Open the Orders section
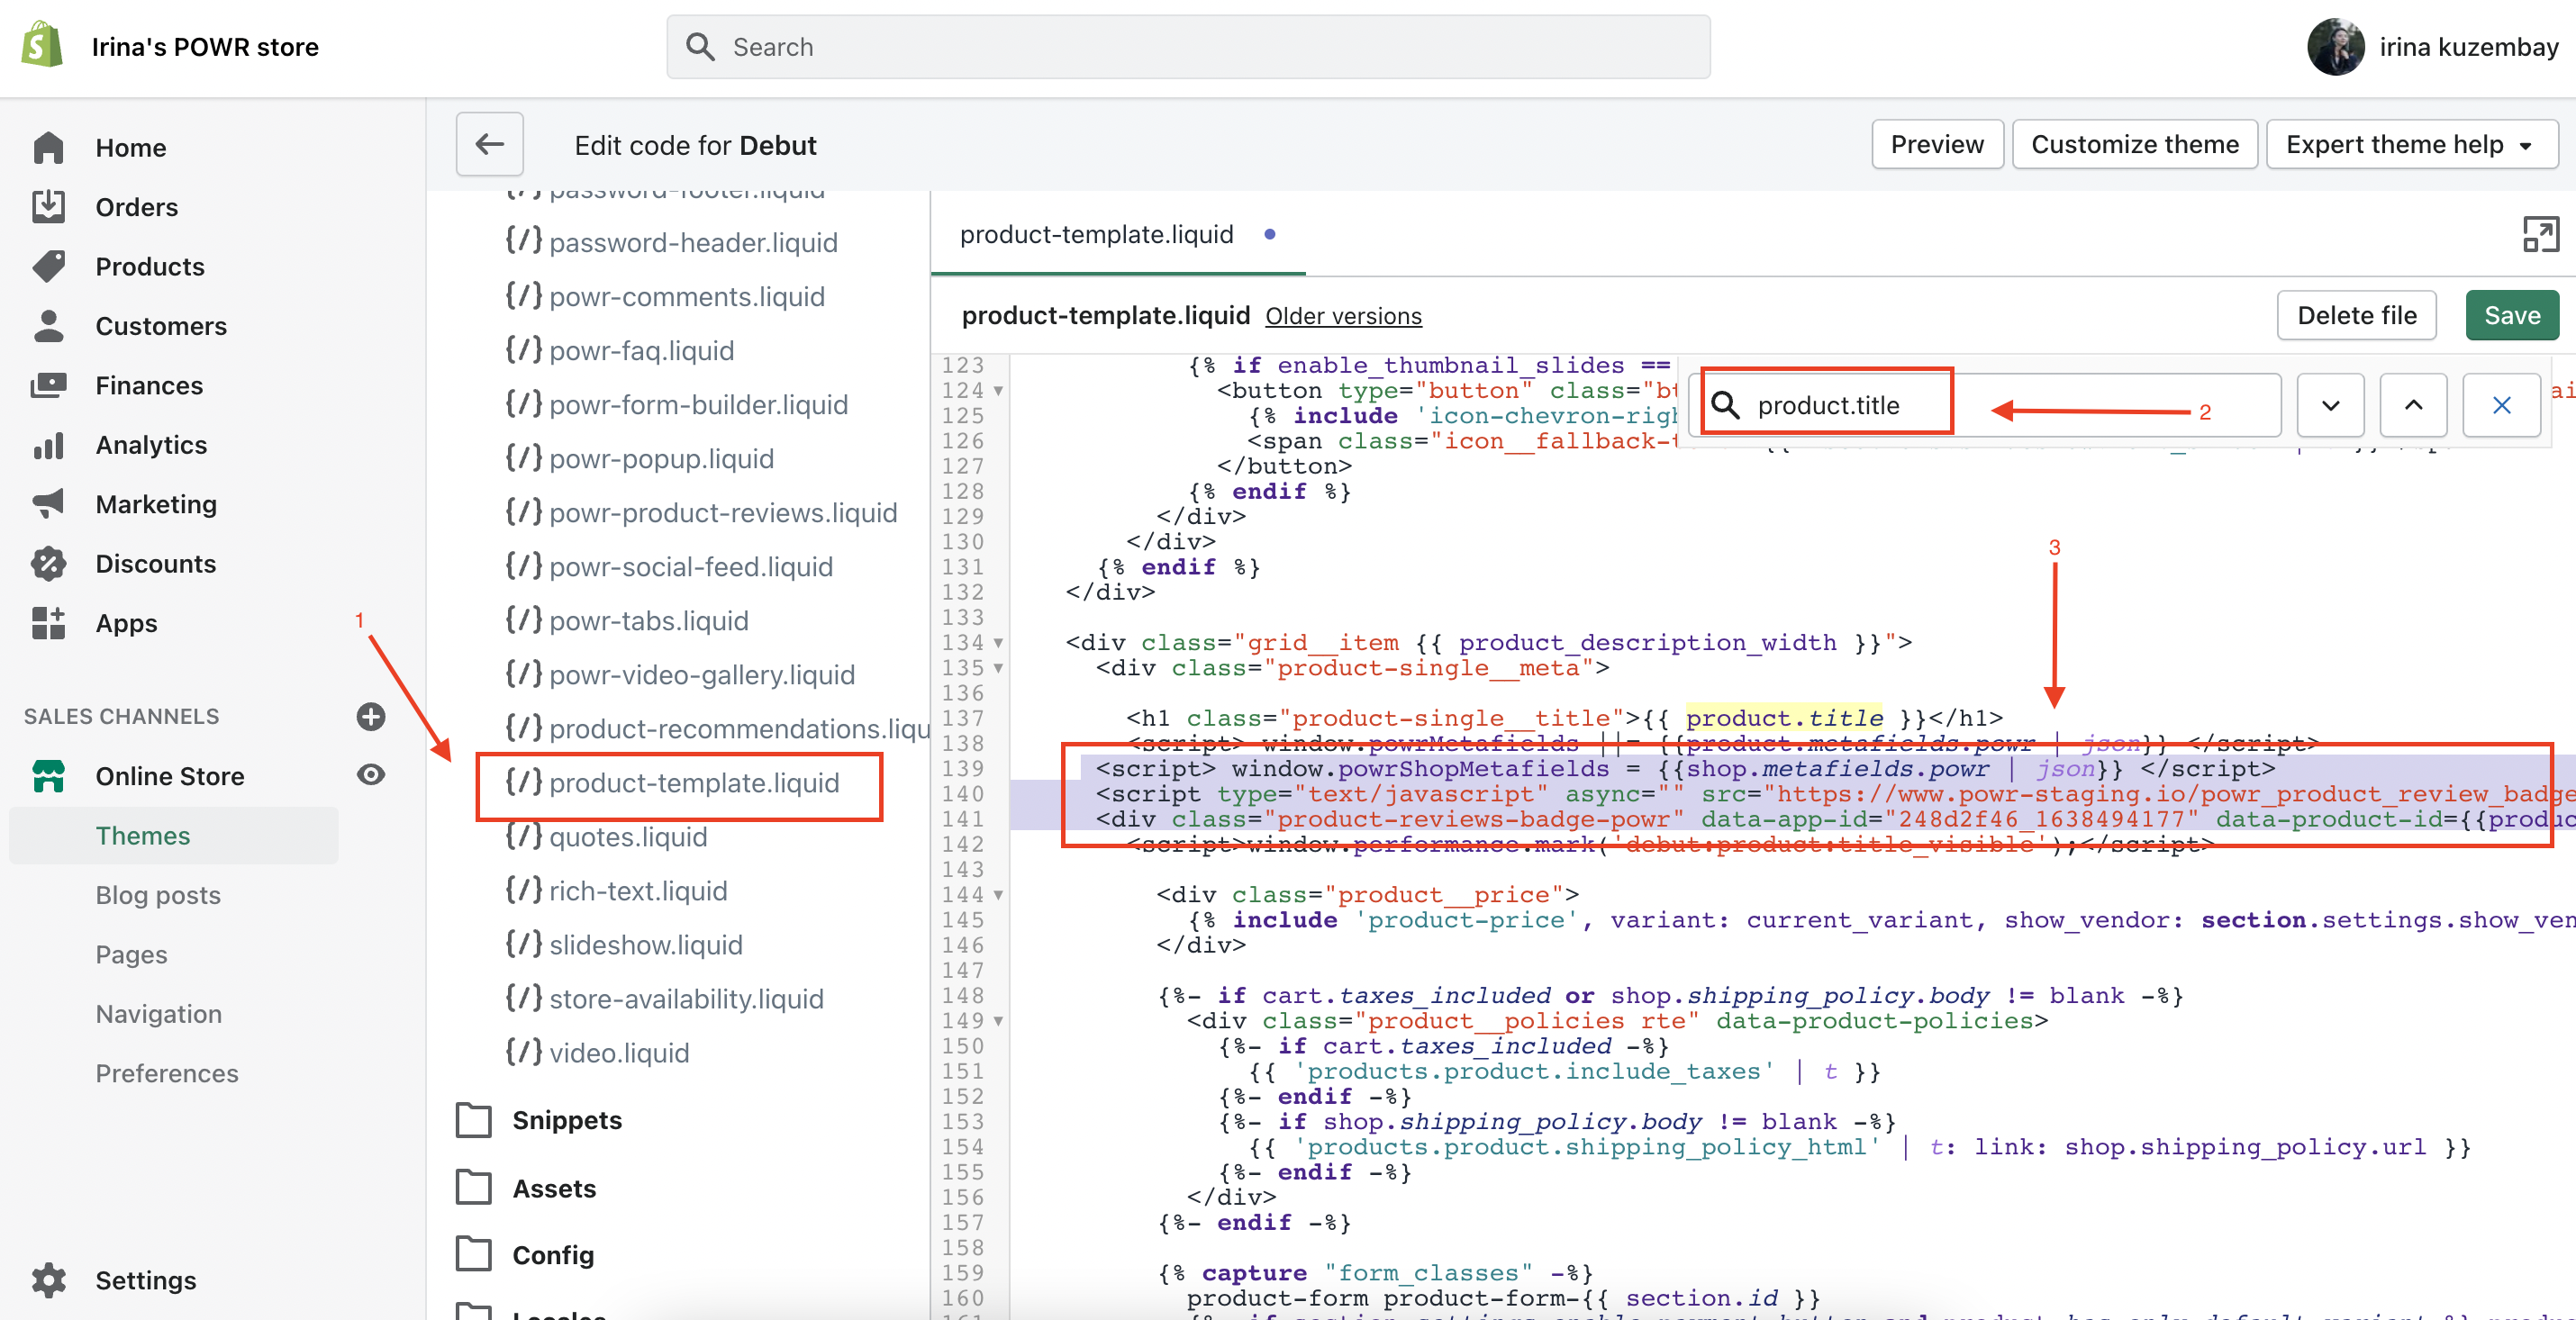 (136, 207)
